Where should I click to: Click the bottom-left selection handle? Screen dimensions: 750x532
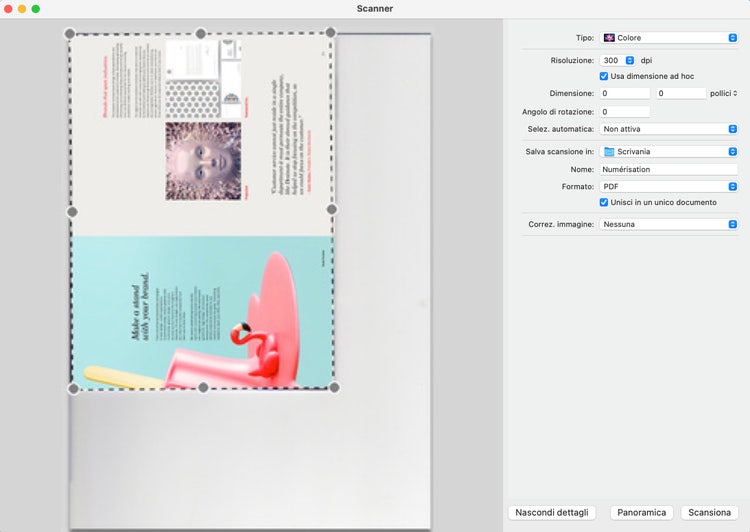pyautogui.click(x=74, y=388)
